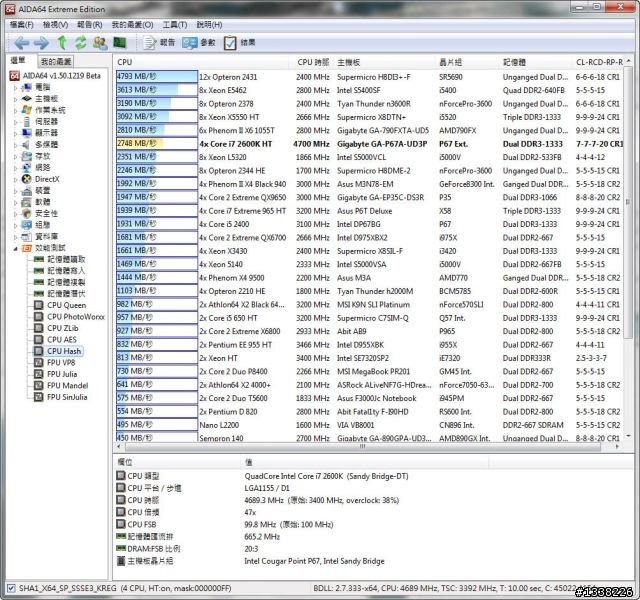Open the Help (H) menu
The image size is (640, 600).
click(x=209, y=24)
